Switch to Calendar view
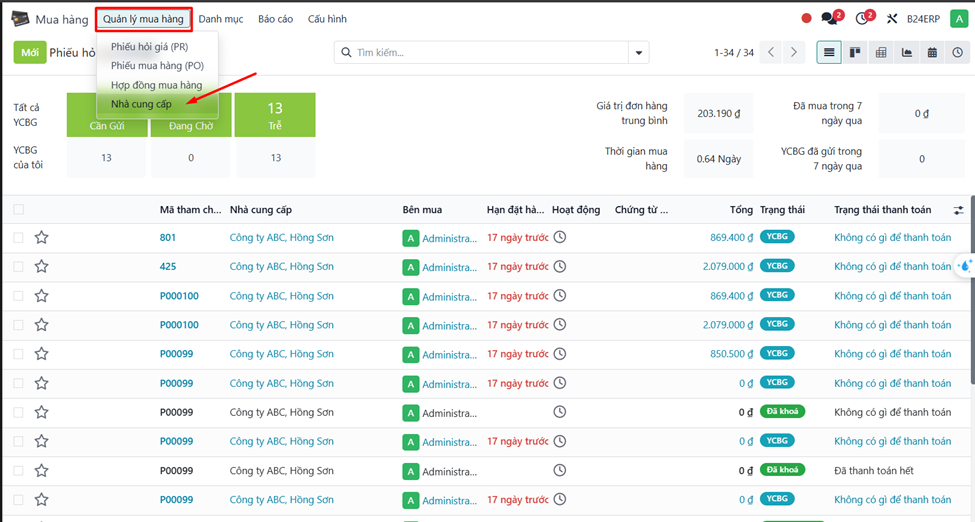 click(932, 52)
